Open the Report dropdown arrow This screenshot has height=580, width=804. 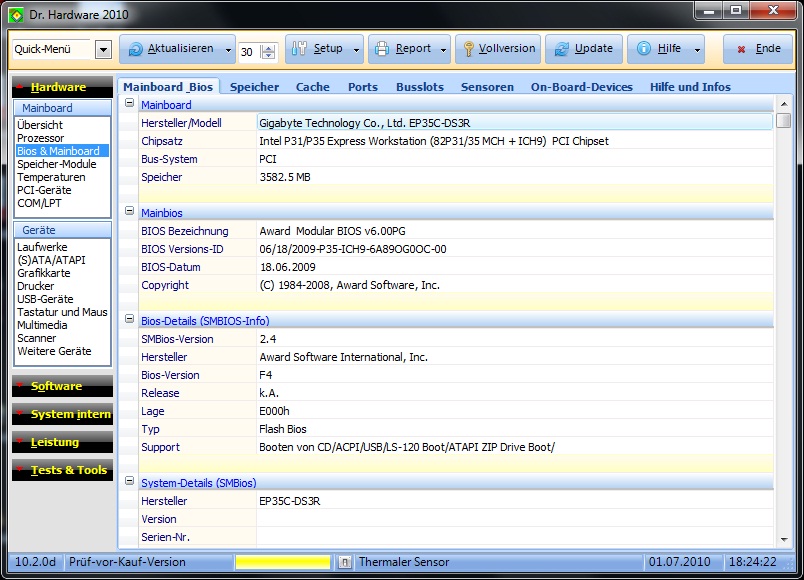443,50
